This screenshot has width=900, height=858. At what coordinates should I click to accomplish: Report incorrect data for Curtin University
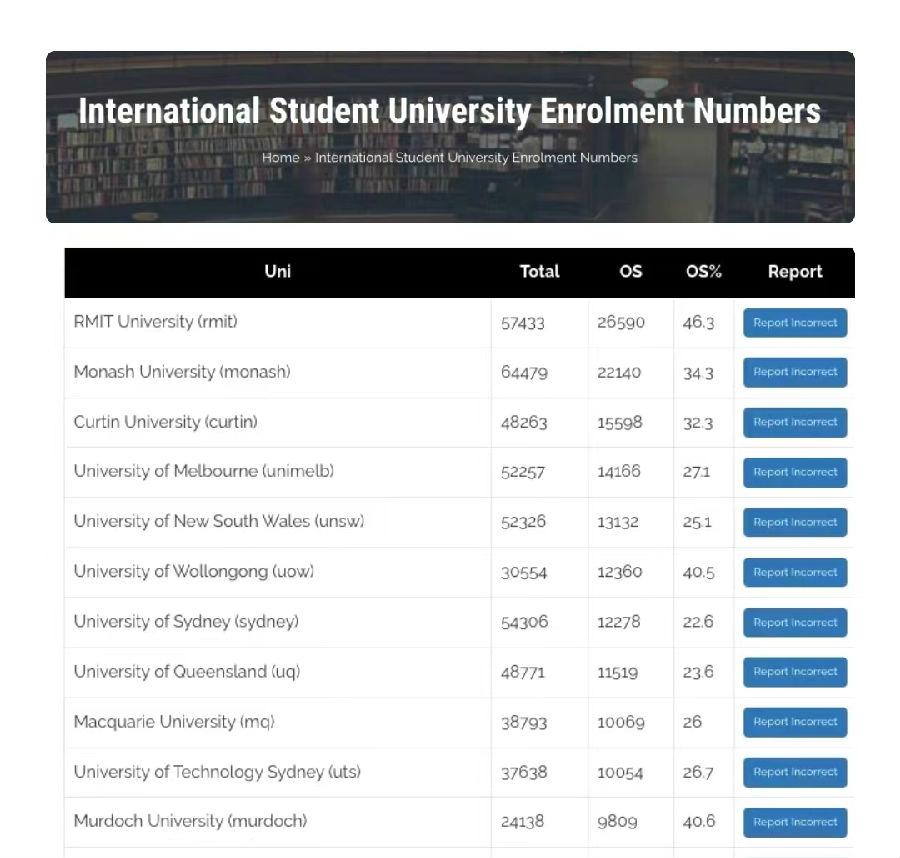tap(795, 422)
